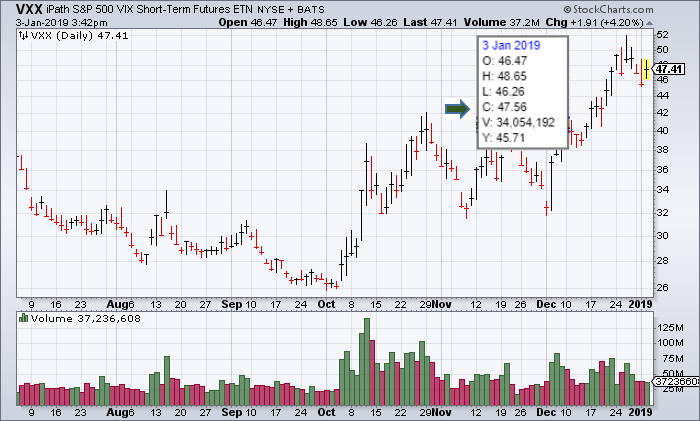Screen dimensions: 700x421
Task: Click the 52 label on the price axis
Action: [662, 35]
